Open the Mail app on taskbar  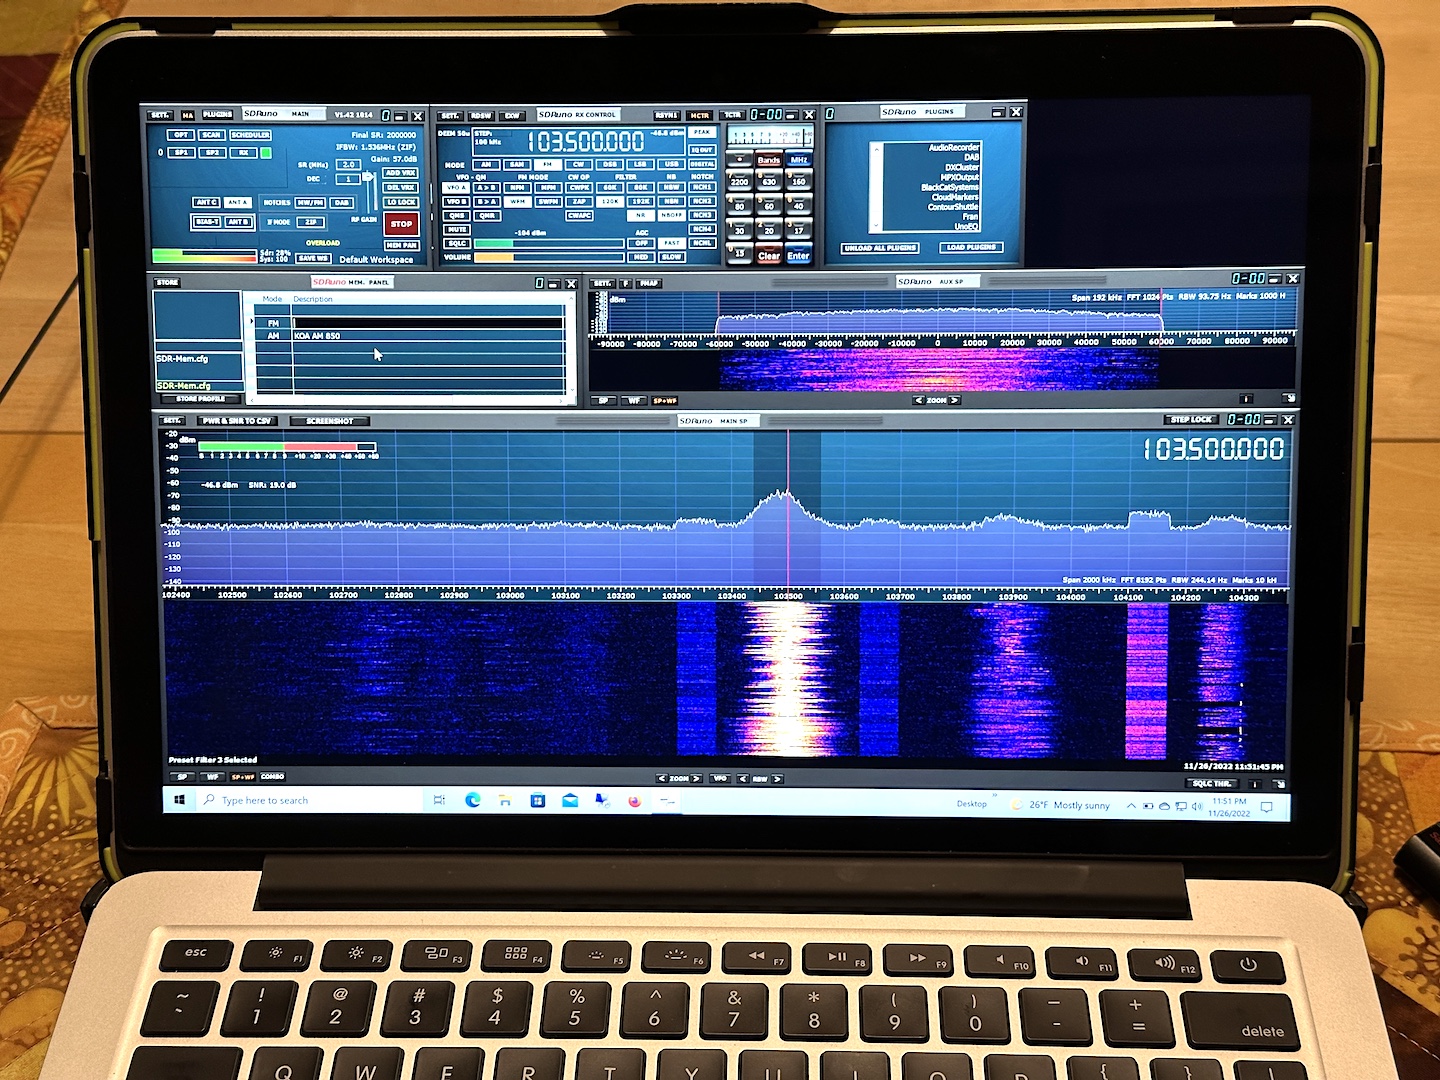tap(570, 800)
